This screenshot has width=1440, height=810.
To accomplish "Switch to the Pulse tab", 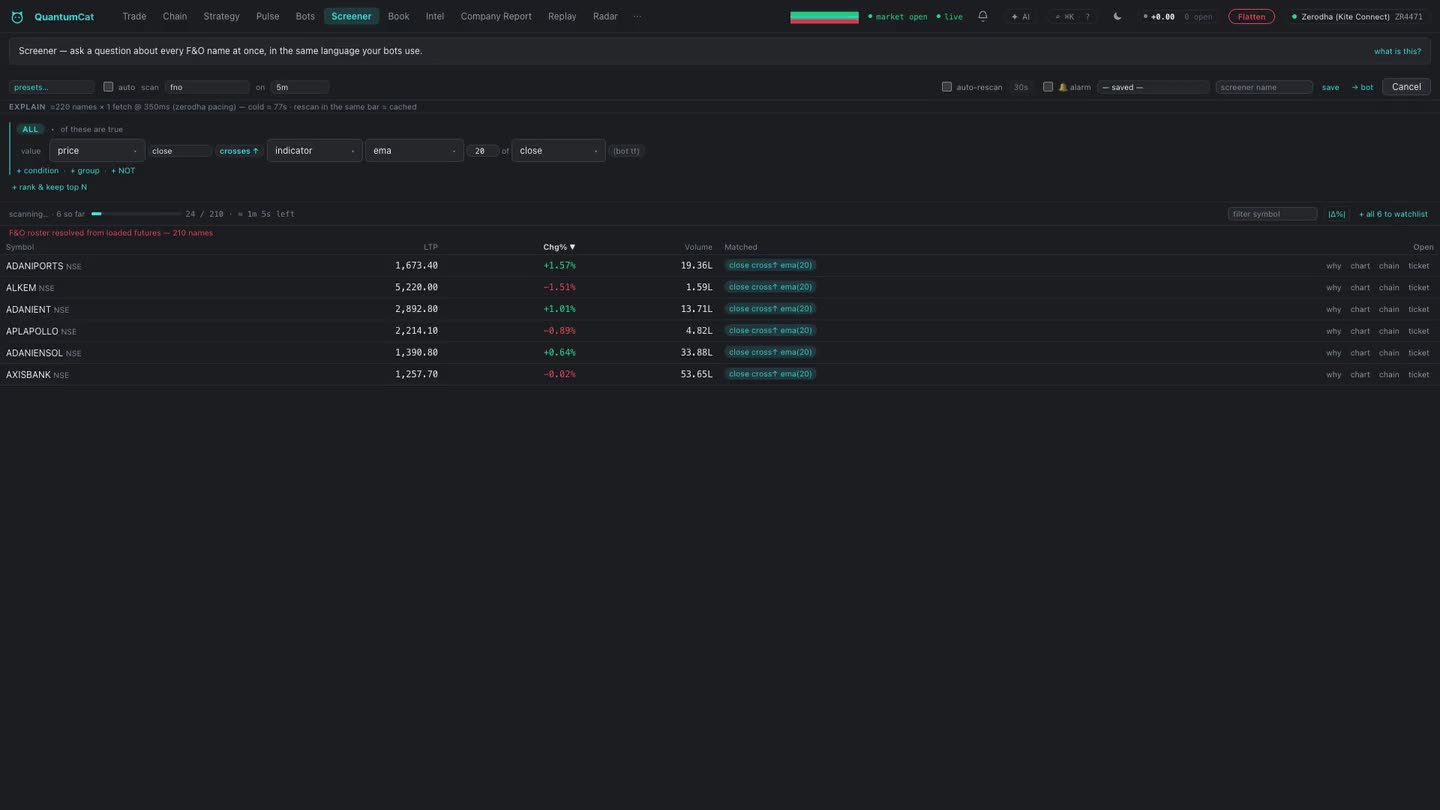I will tap(267, 16).
